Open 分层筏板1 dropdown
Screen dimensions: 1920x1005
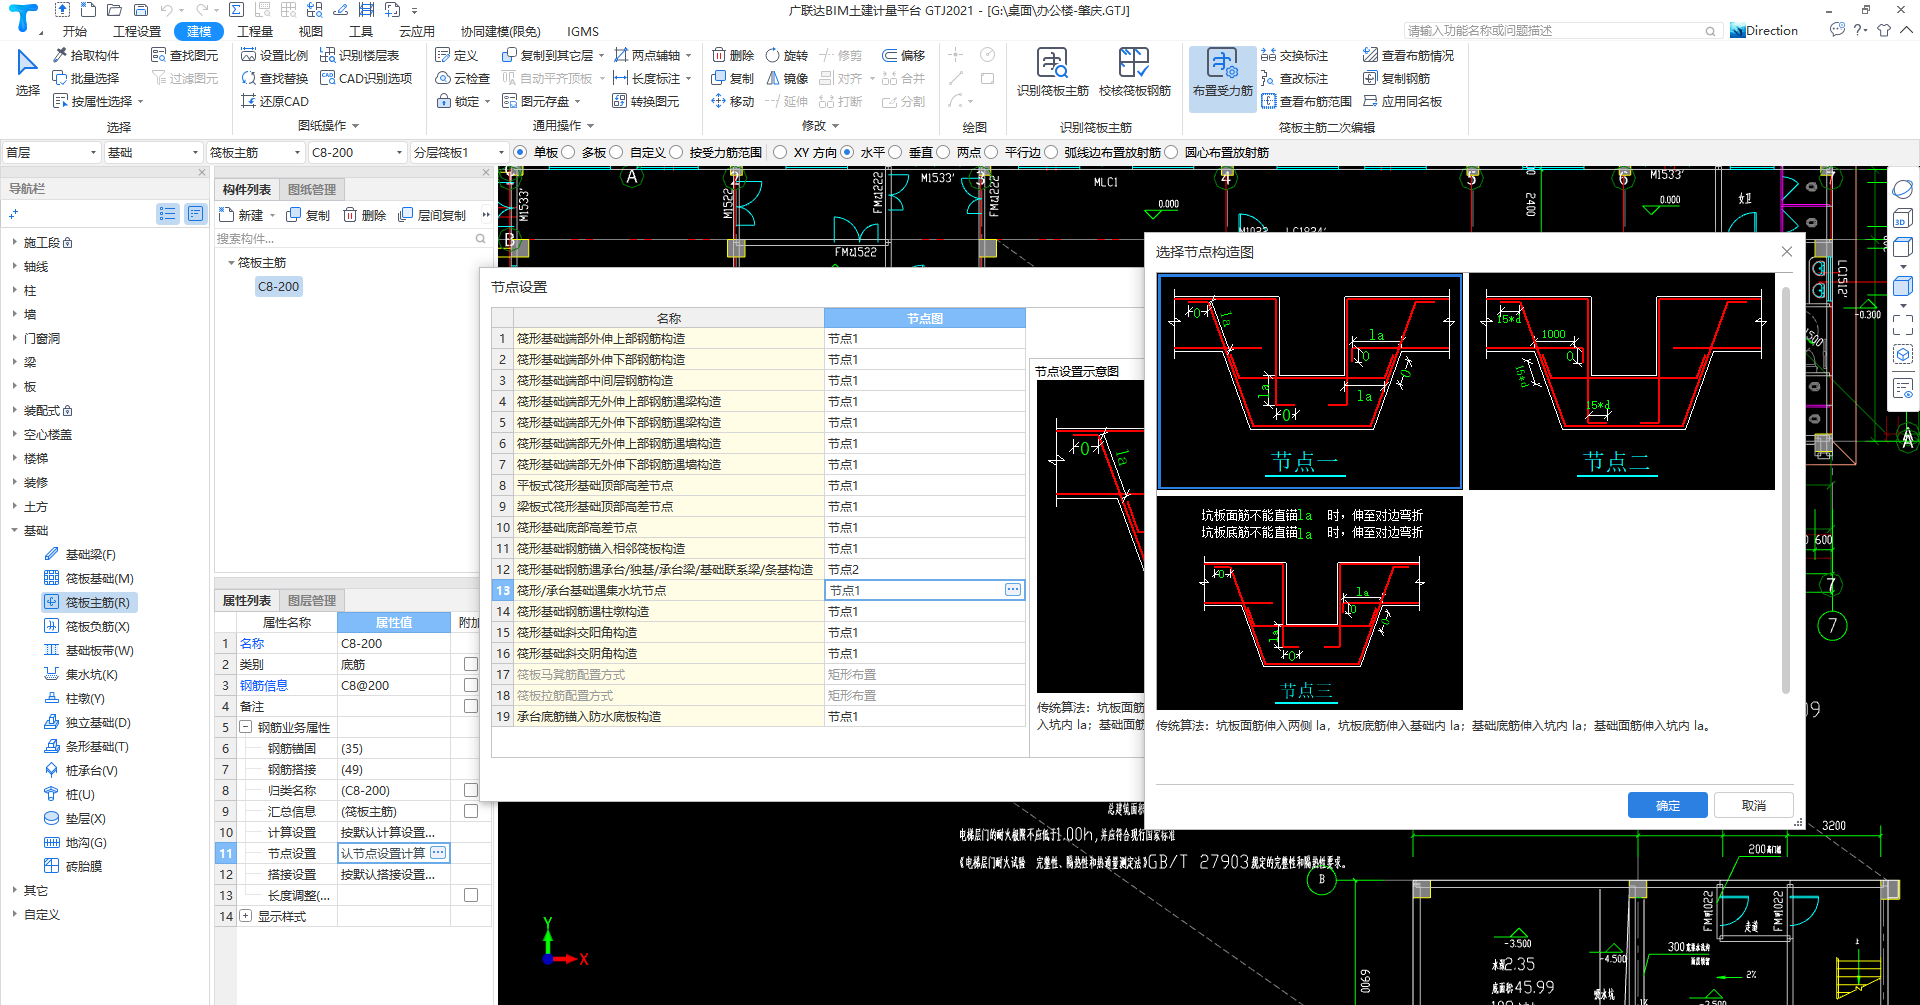(460, 152)
